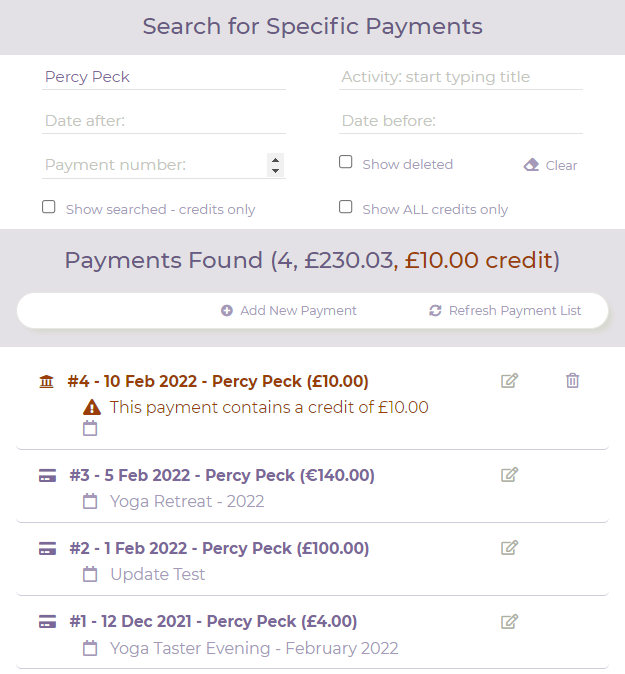Edit payment #3 of €140.00
Image resolution: width=625 pixels, height=674 pixels.
pos(510,475)
